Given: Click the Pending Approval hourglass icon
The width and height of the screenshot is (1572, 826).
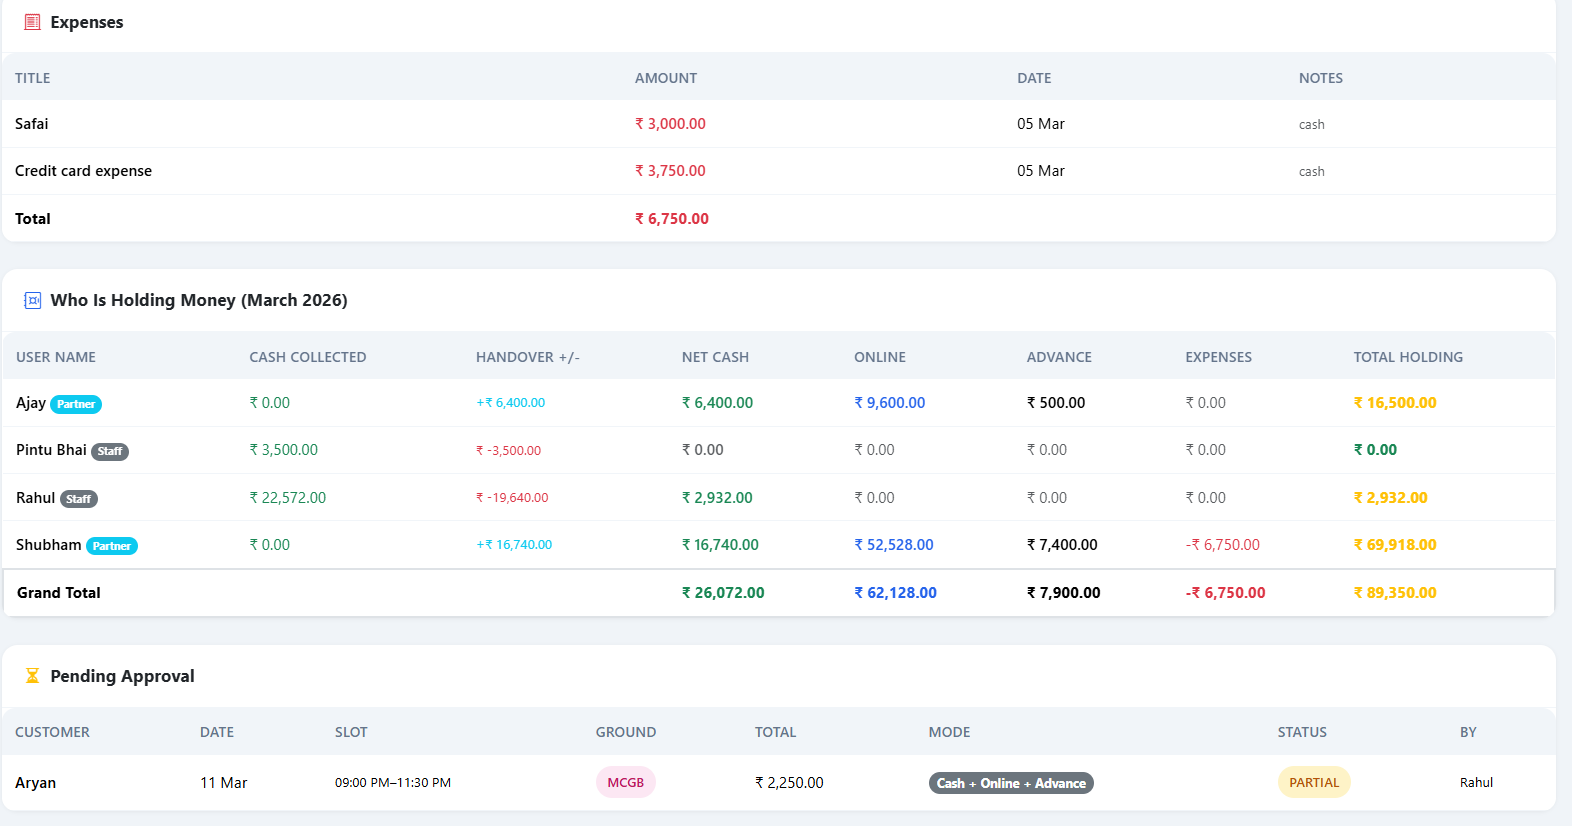Looking at the screenshot, I should 32,676.
